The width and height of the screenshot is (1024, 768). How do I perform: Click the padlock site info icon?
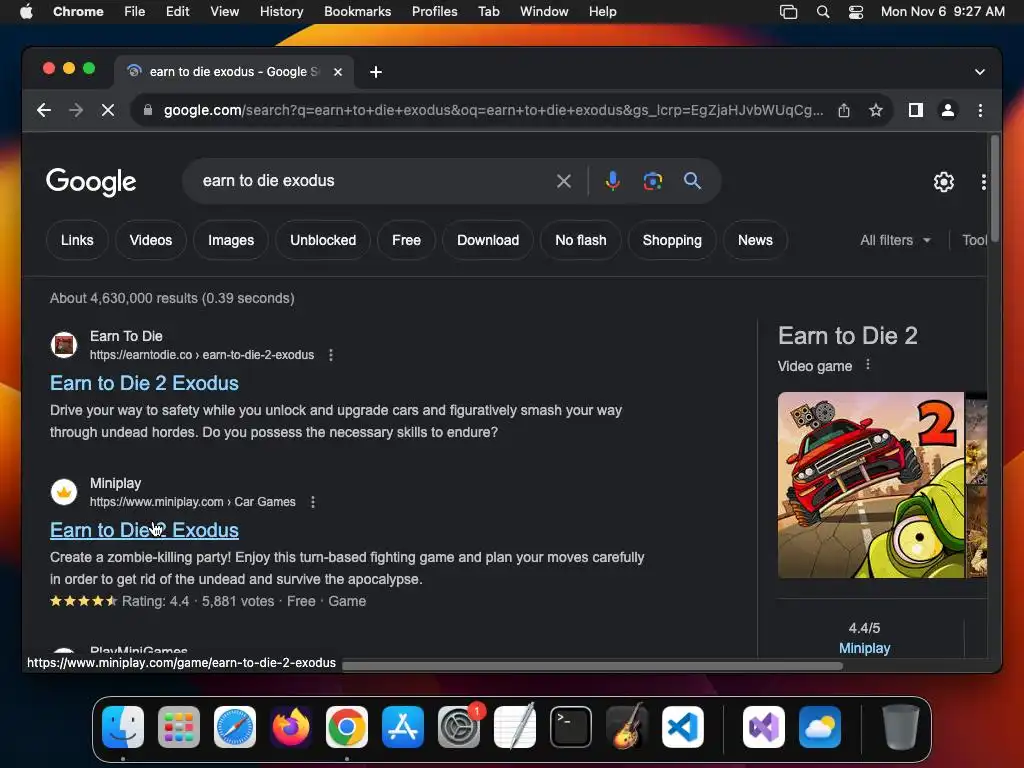pos(148,110)
